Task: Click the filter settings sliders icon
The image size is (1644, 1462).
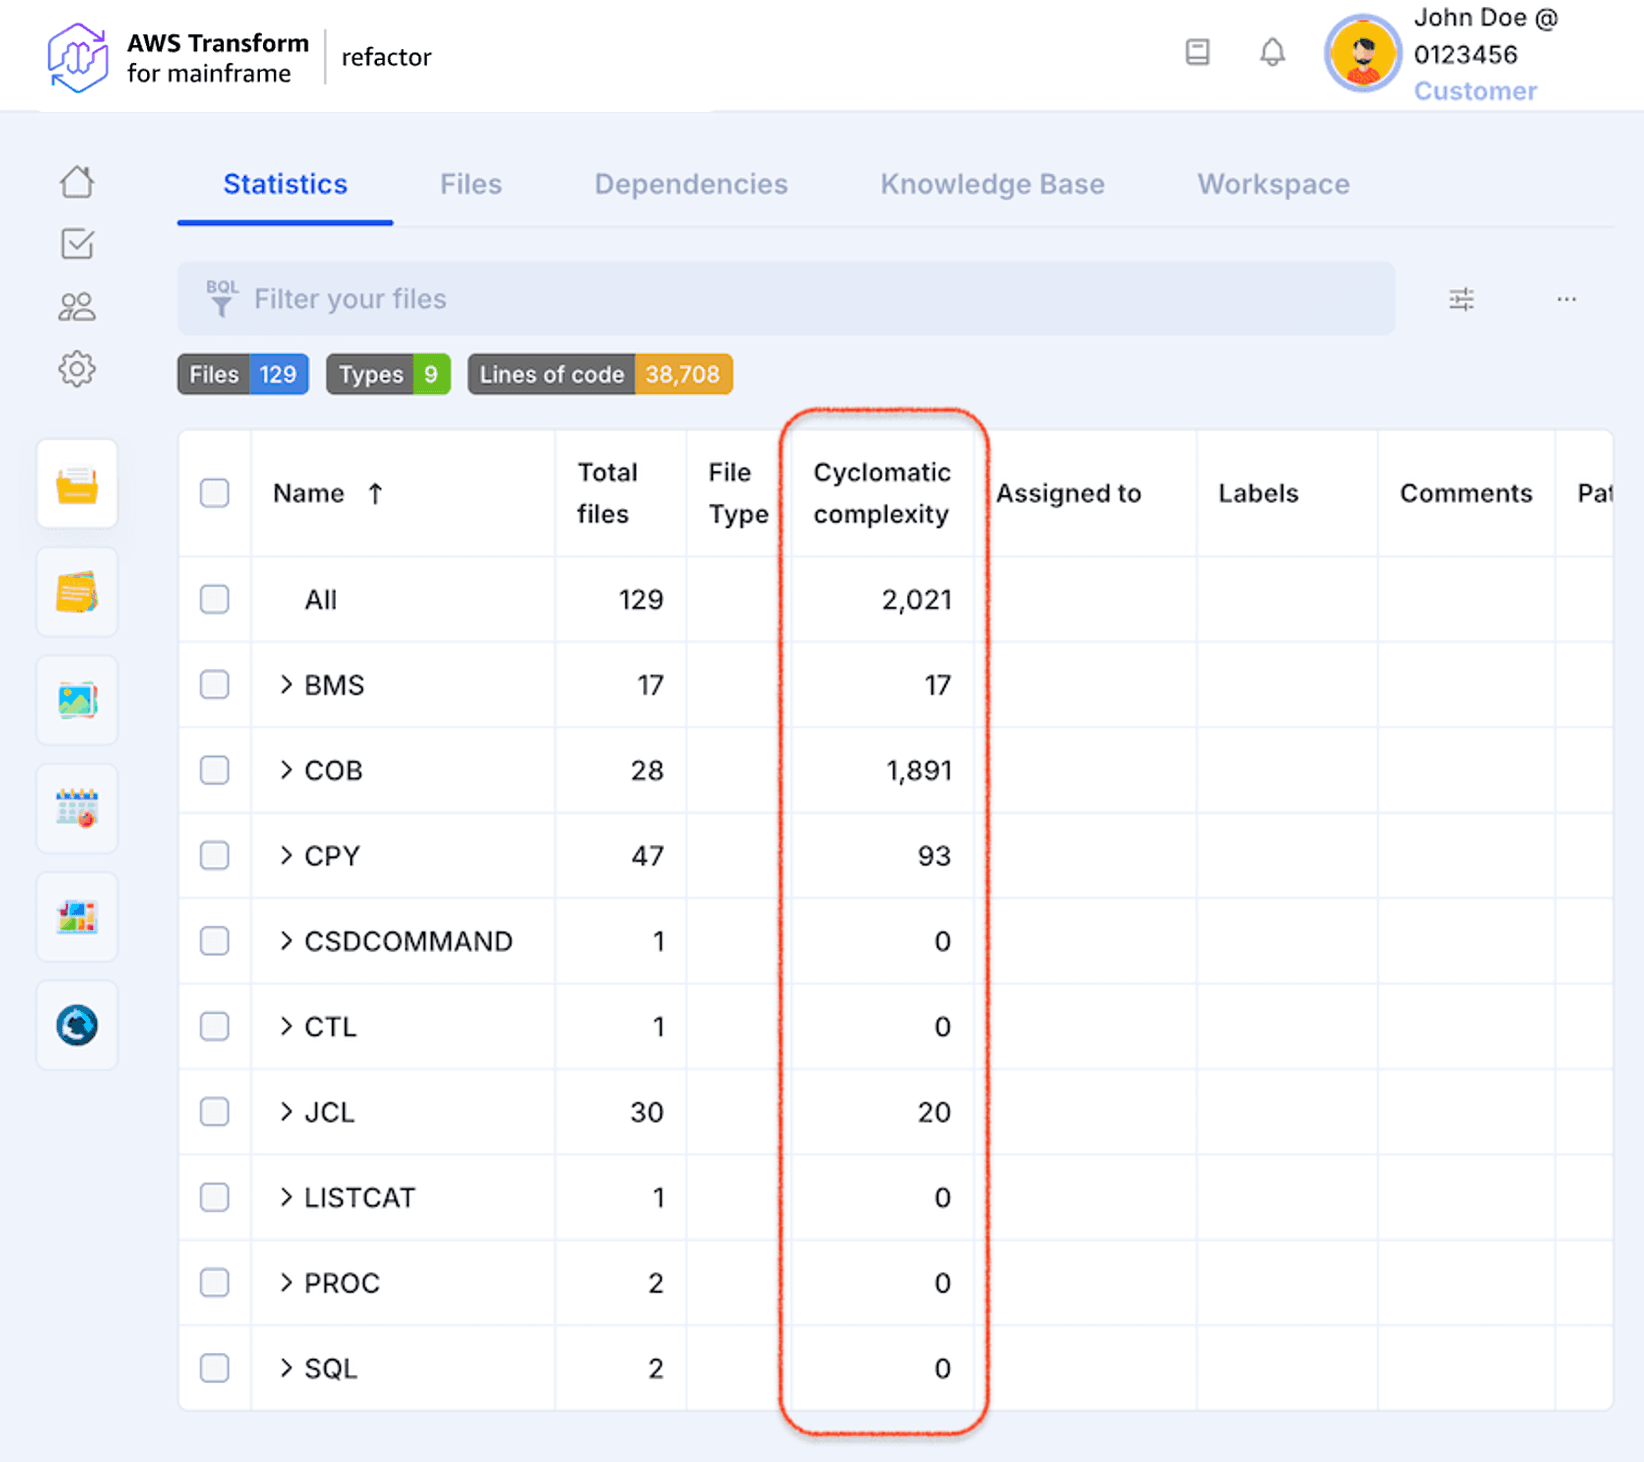Action: pyautogui.click(x=1461, y=299)
